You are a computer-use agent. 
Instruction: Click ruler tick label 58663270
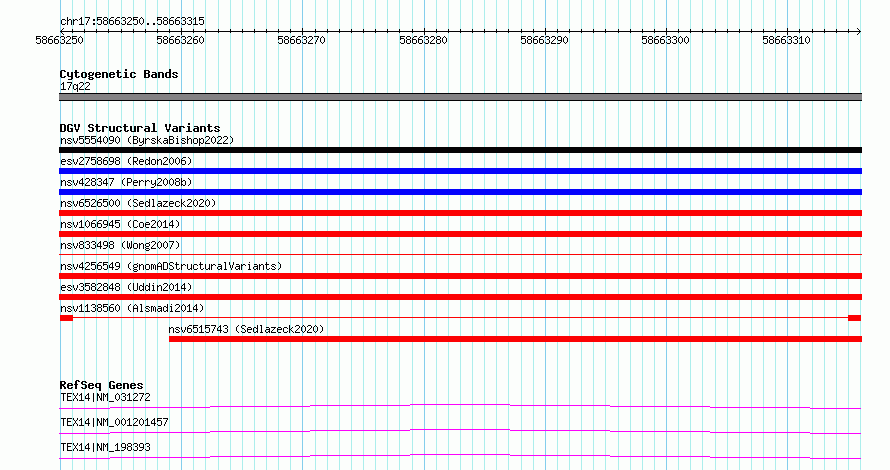[301, 40]
